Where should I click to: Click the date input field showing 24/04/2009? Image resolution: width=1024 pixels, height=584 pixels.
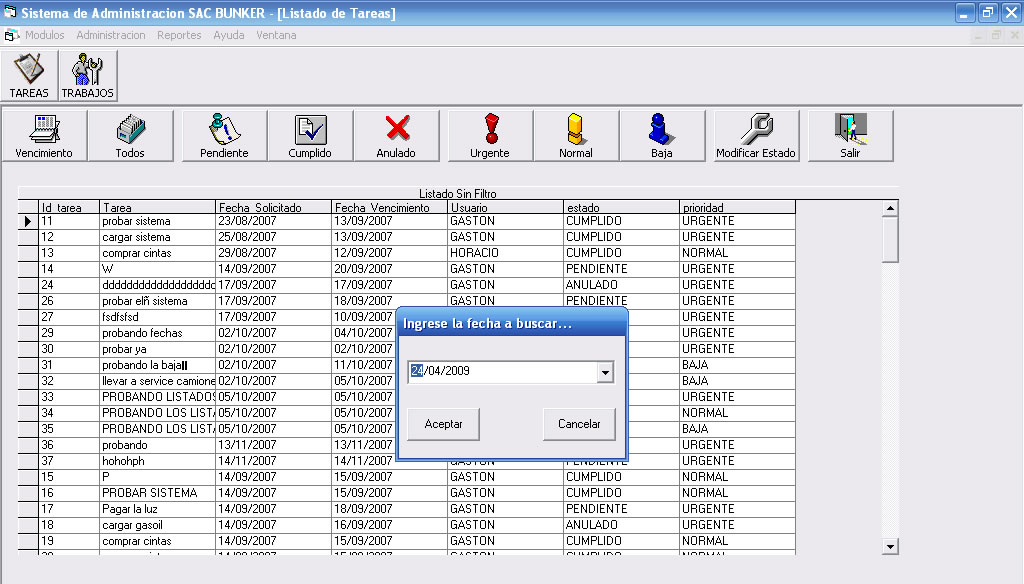(500, 372)
